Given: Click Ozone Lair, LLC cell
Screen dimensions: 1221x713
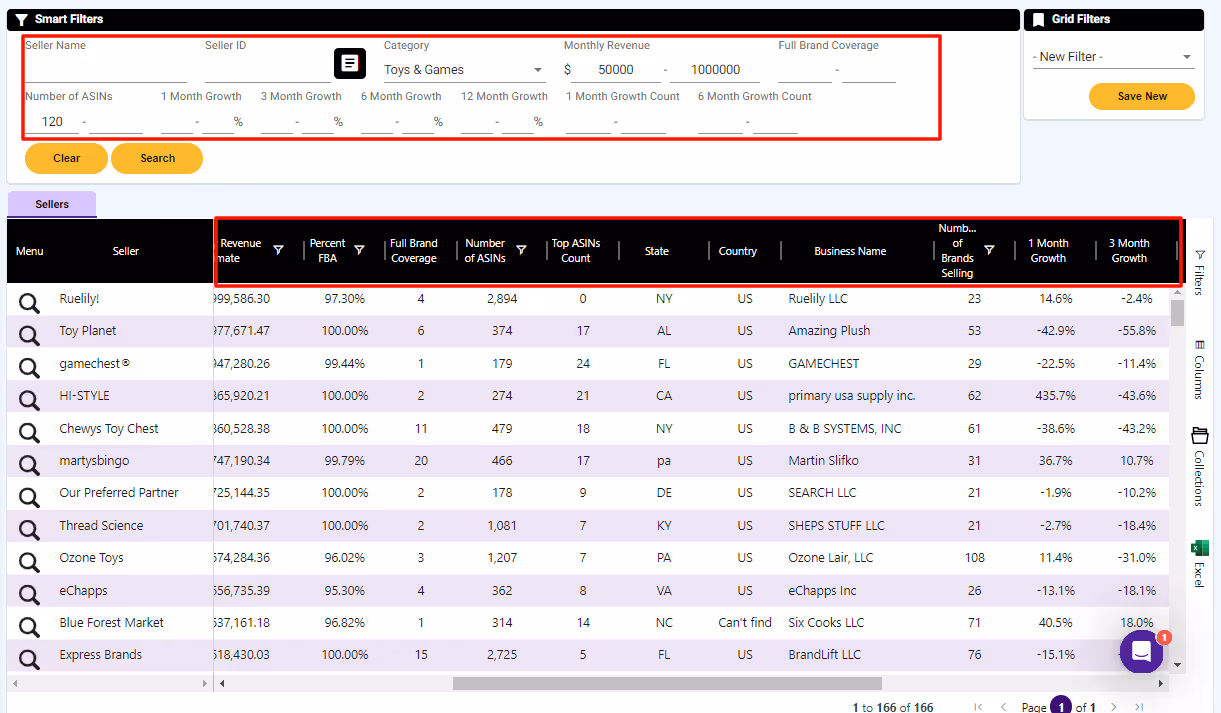Looking at the screenshot, I should (x=831, y=558).
